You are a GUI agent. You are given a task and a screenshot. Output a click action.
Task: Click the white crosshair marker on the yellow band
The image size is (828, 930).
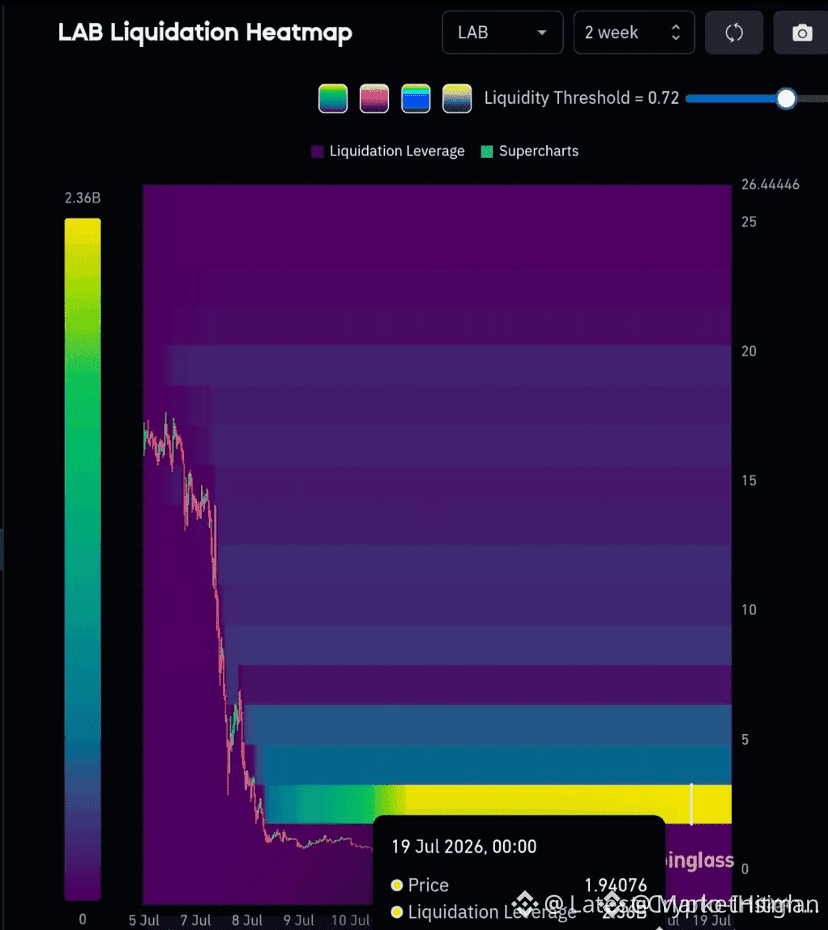point(692,804)
